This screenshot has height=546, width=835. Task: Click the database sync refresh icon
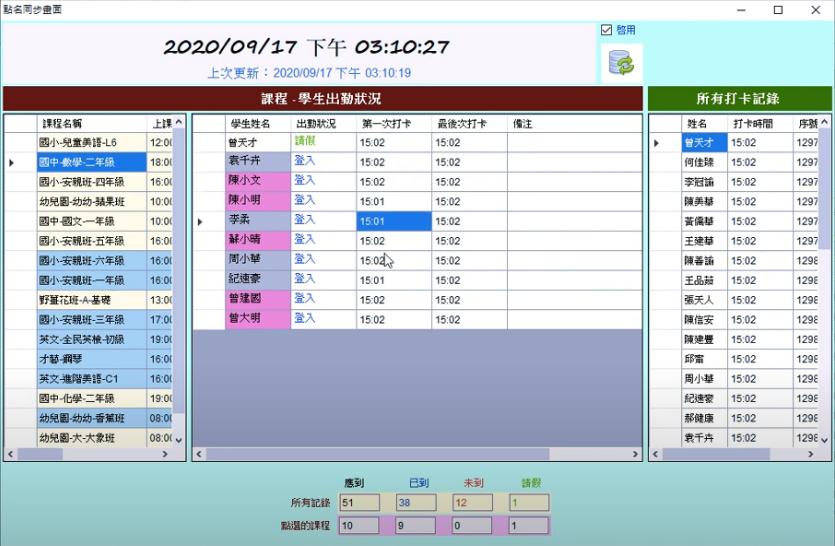pos(621,63)
